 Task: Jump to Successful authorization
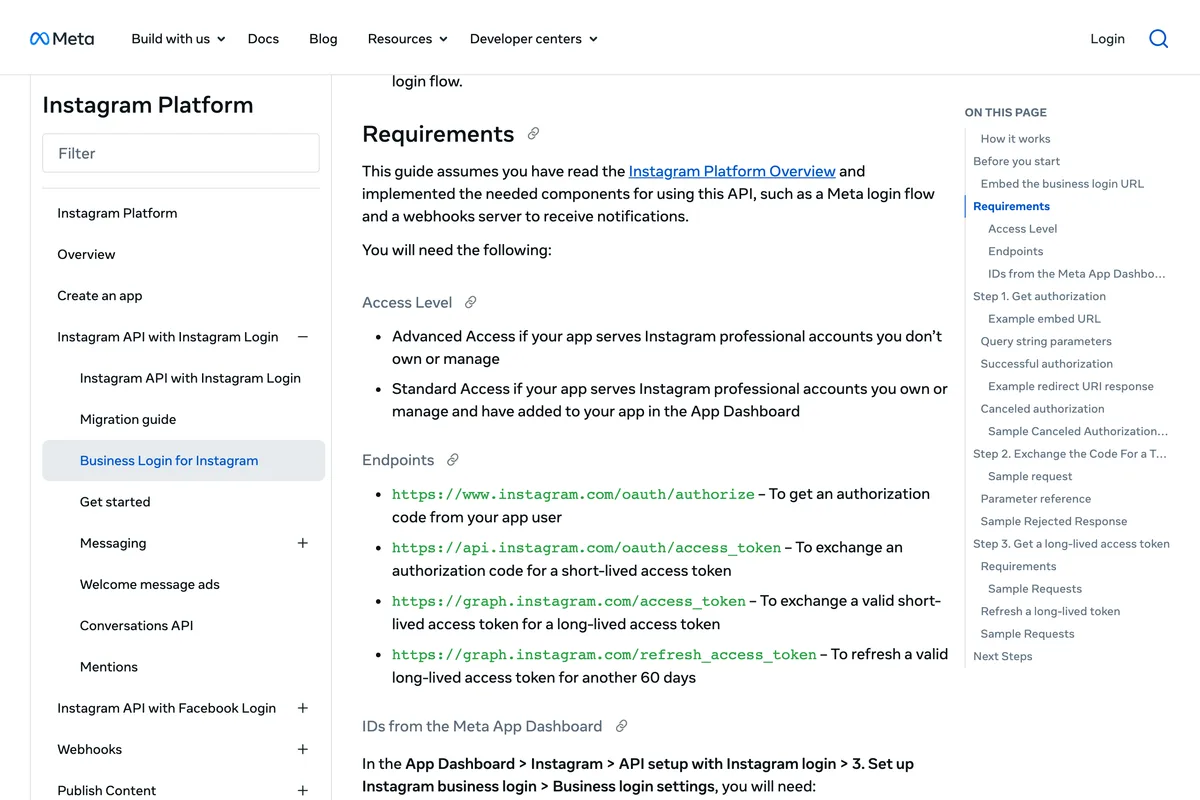pos(1046,364)
